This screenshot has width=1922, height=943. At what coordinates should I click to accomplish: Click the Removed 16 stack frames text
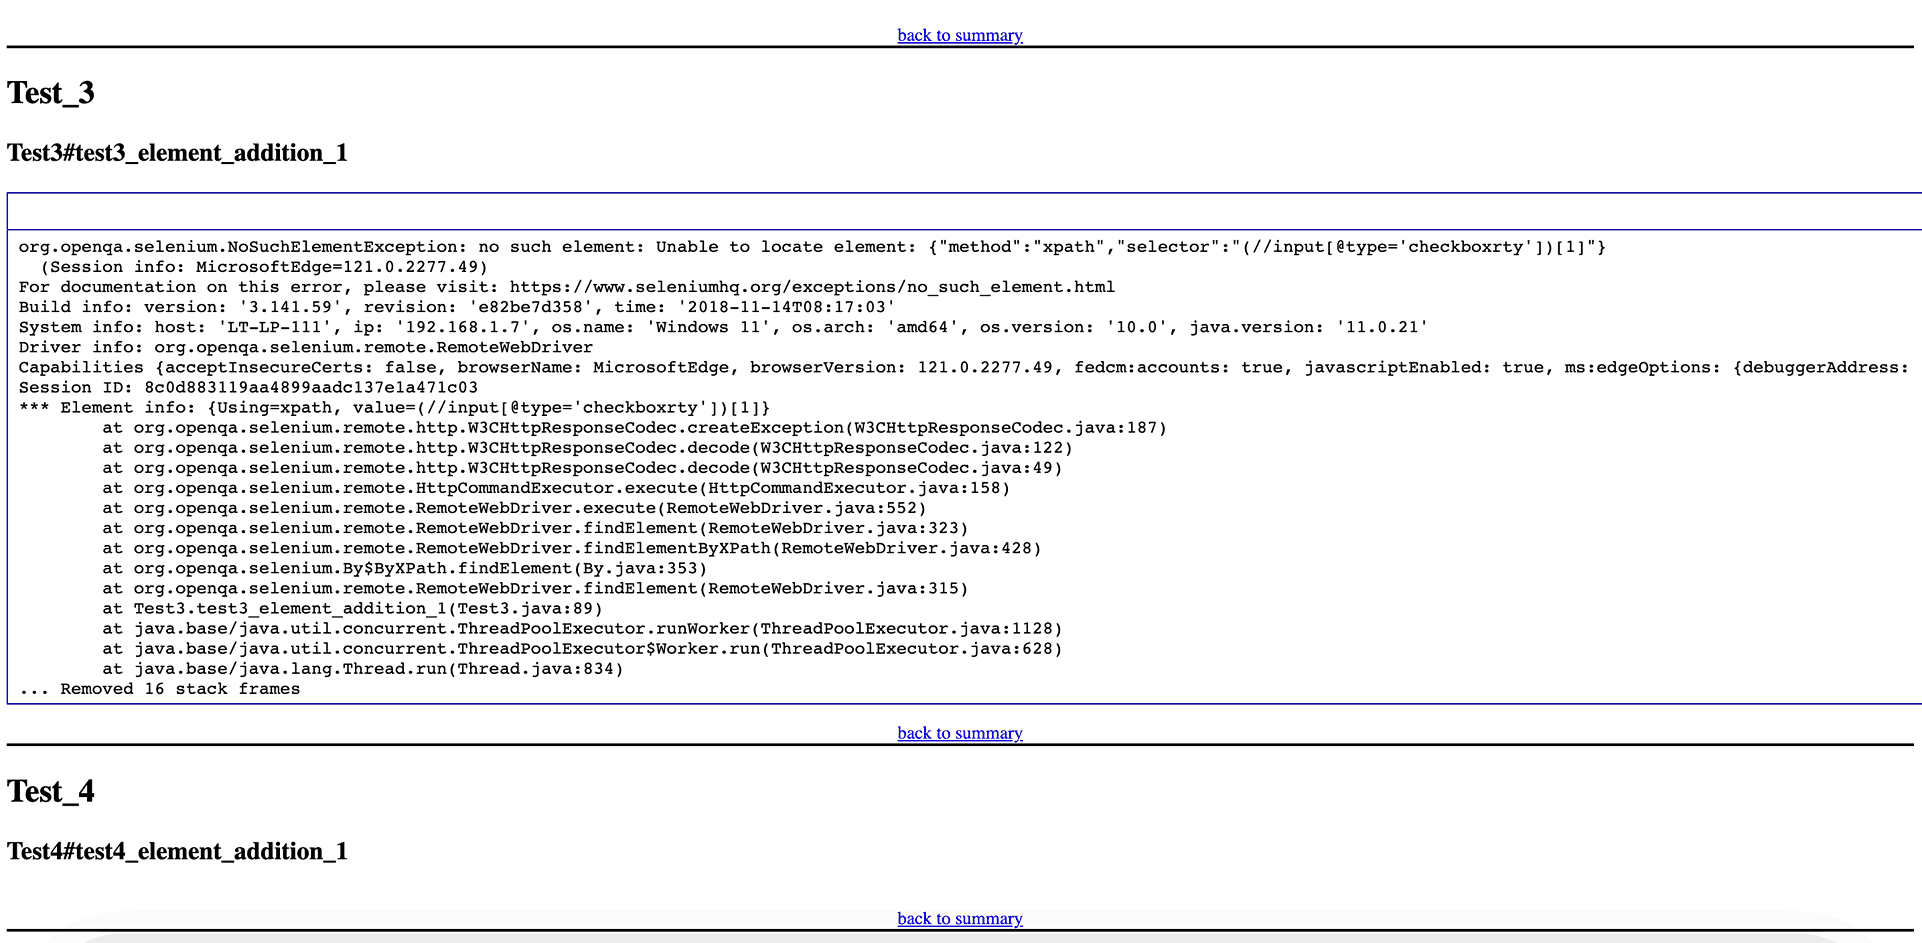[160, 689]
